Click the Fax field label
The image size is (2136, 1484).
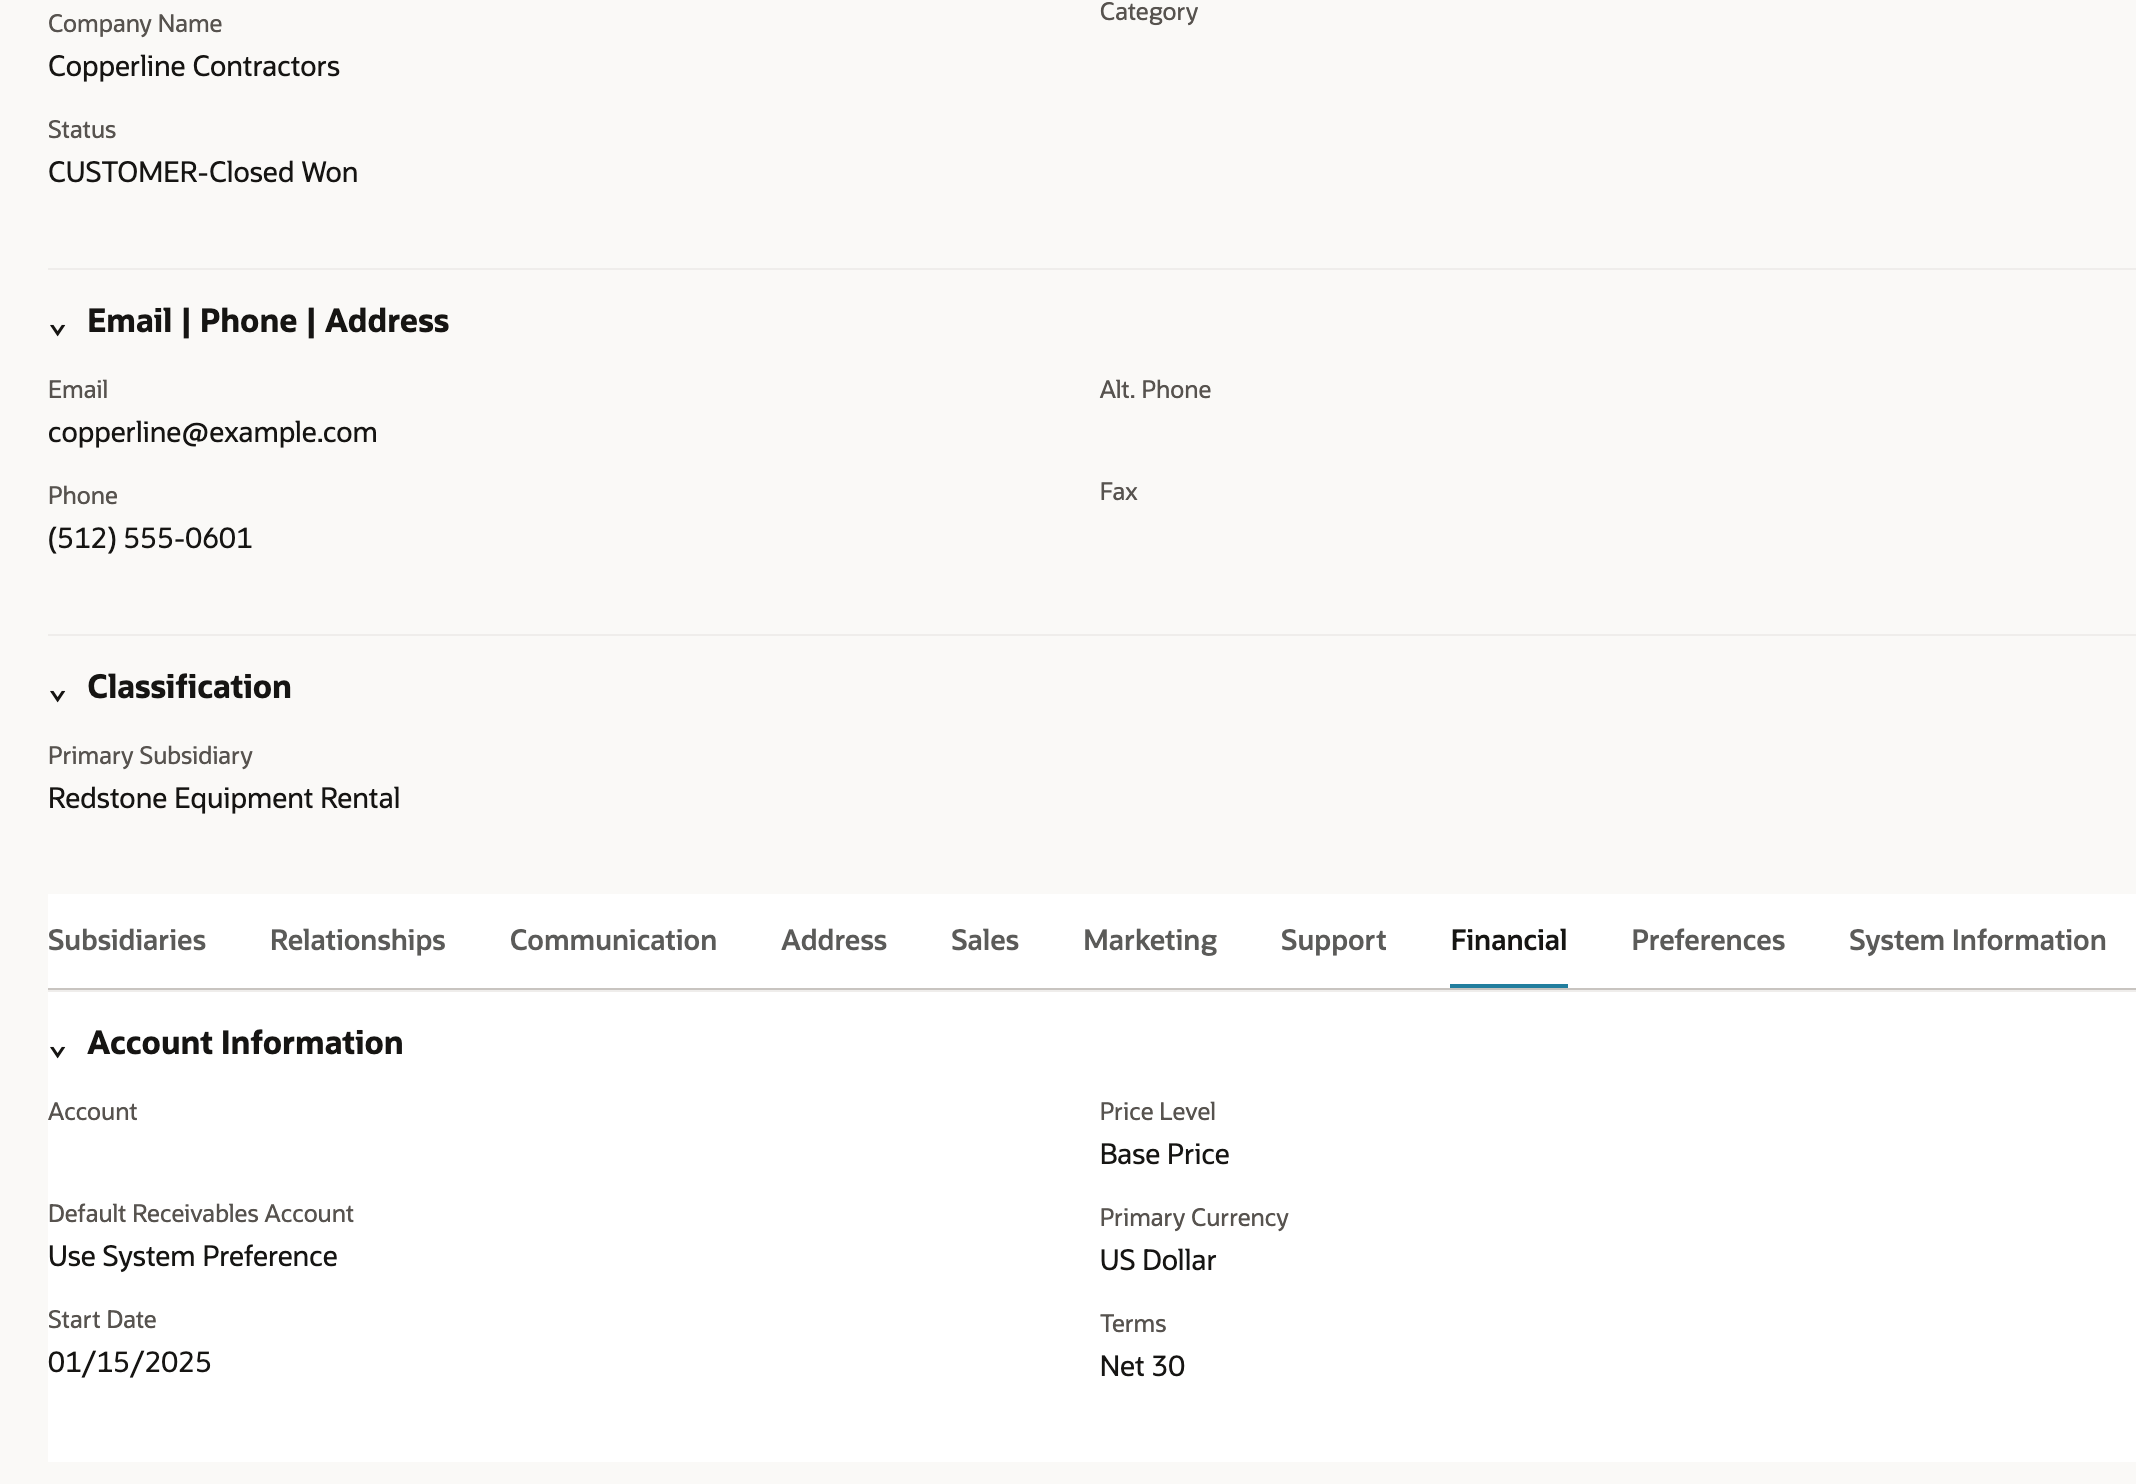pyautogui.click(x=1119, y=491)
